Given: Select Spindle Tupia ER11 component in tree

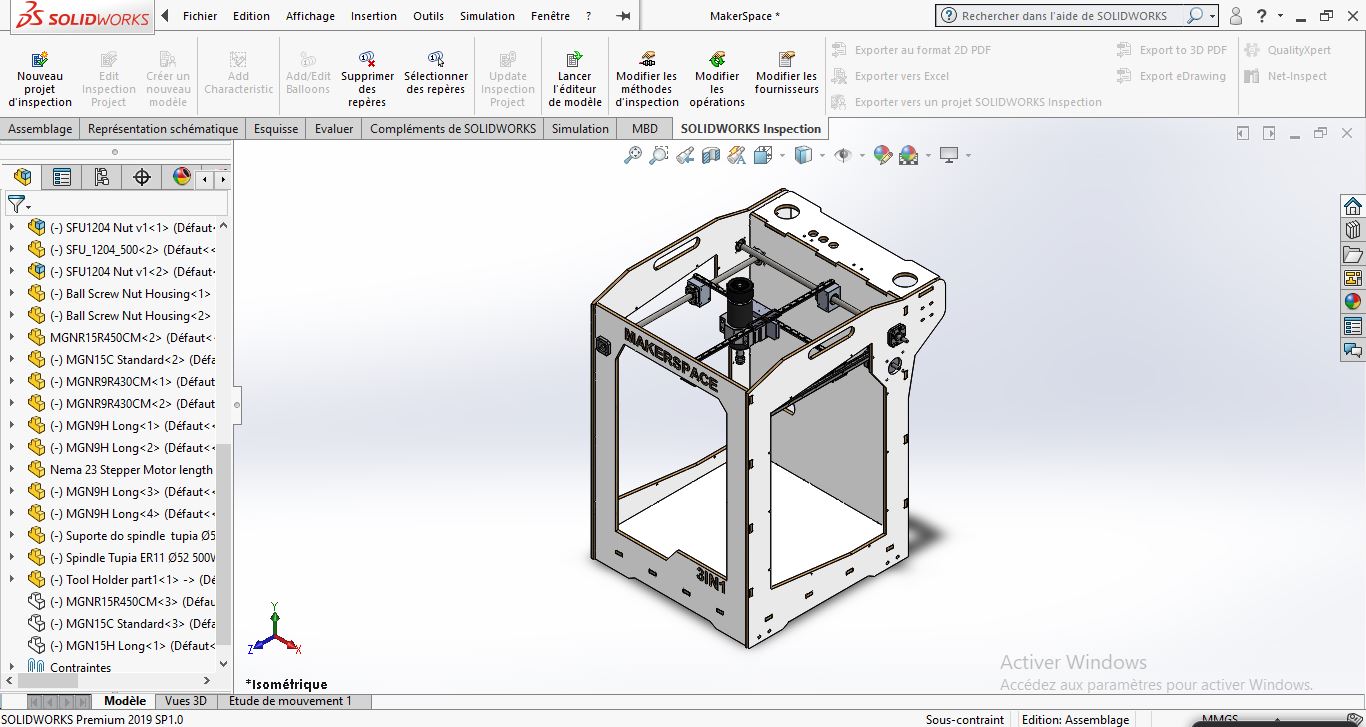Looking at the screenshot, I should pyautogui.click(x=122, y=557).
